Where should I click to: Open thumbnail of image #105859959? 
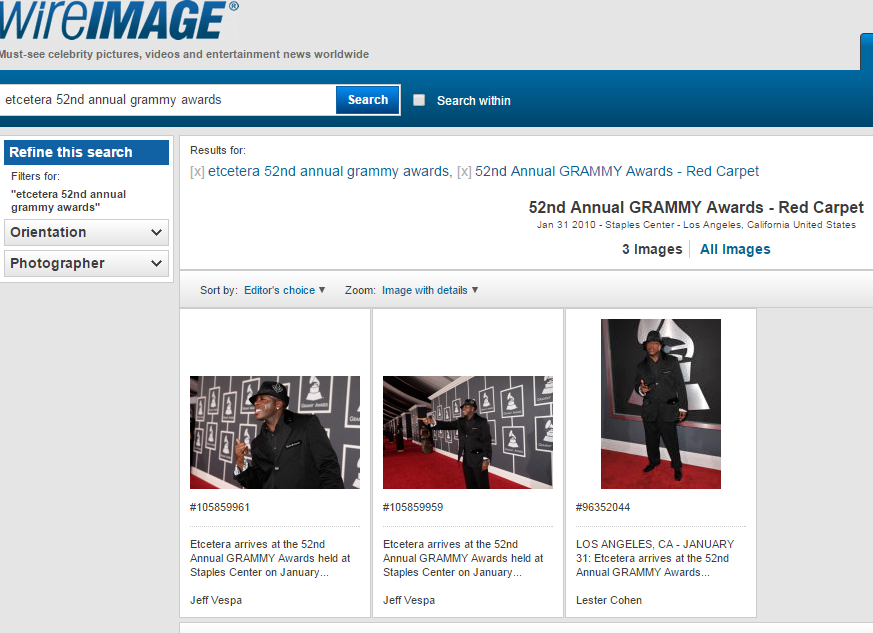(x=467, y=432)
